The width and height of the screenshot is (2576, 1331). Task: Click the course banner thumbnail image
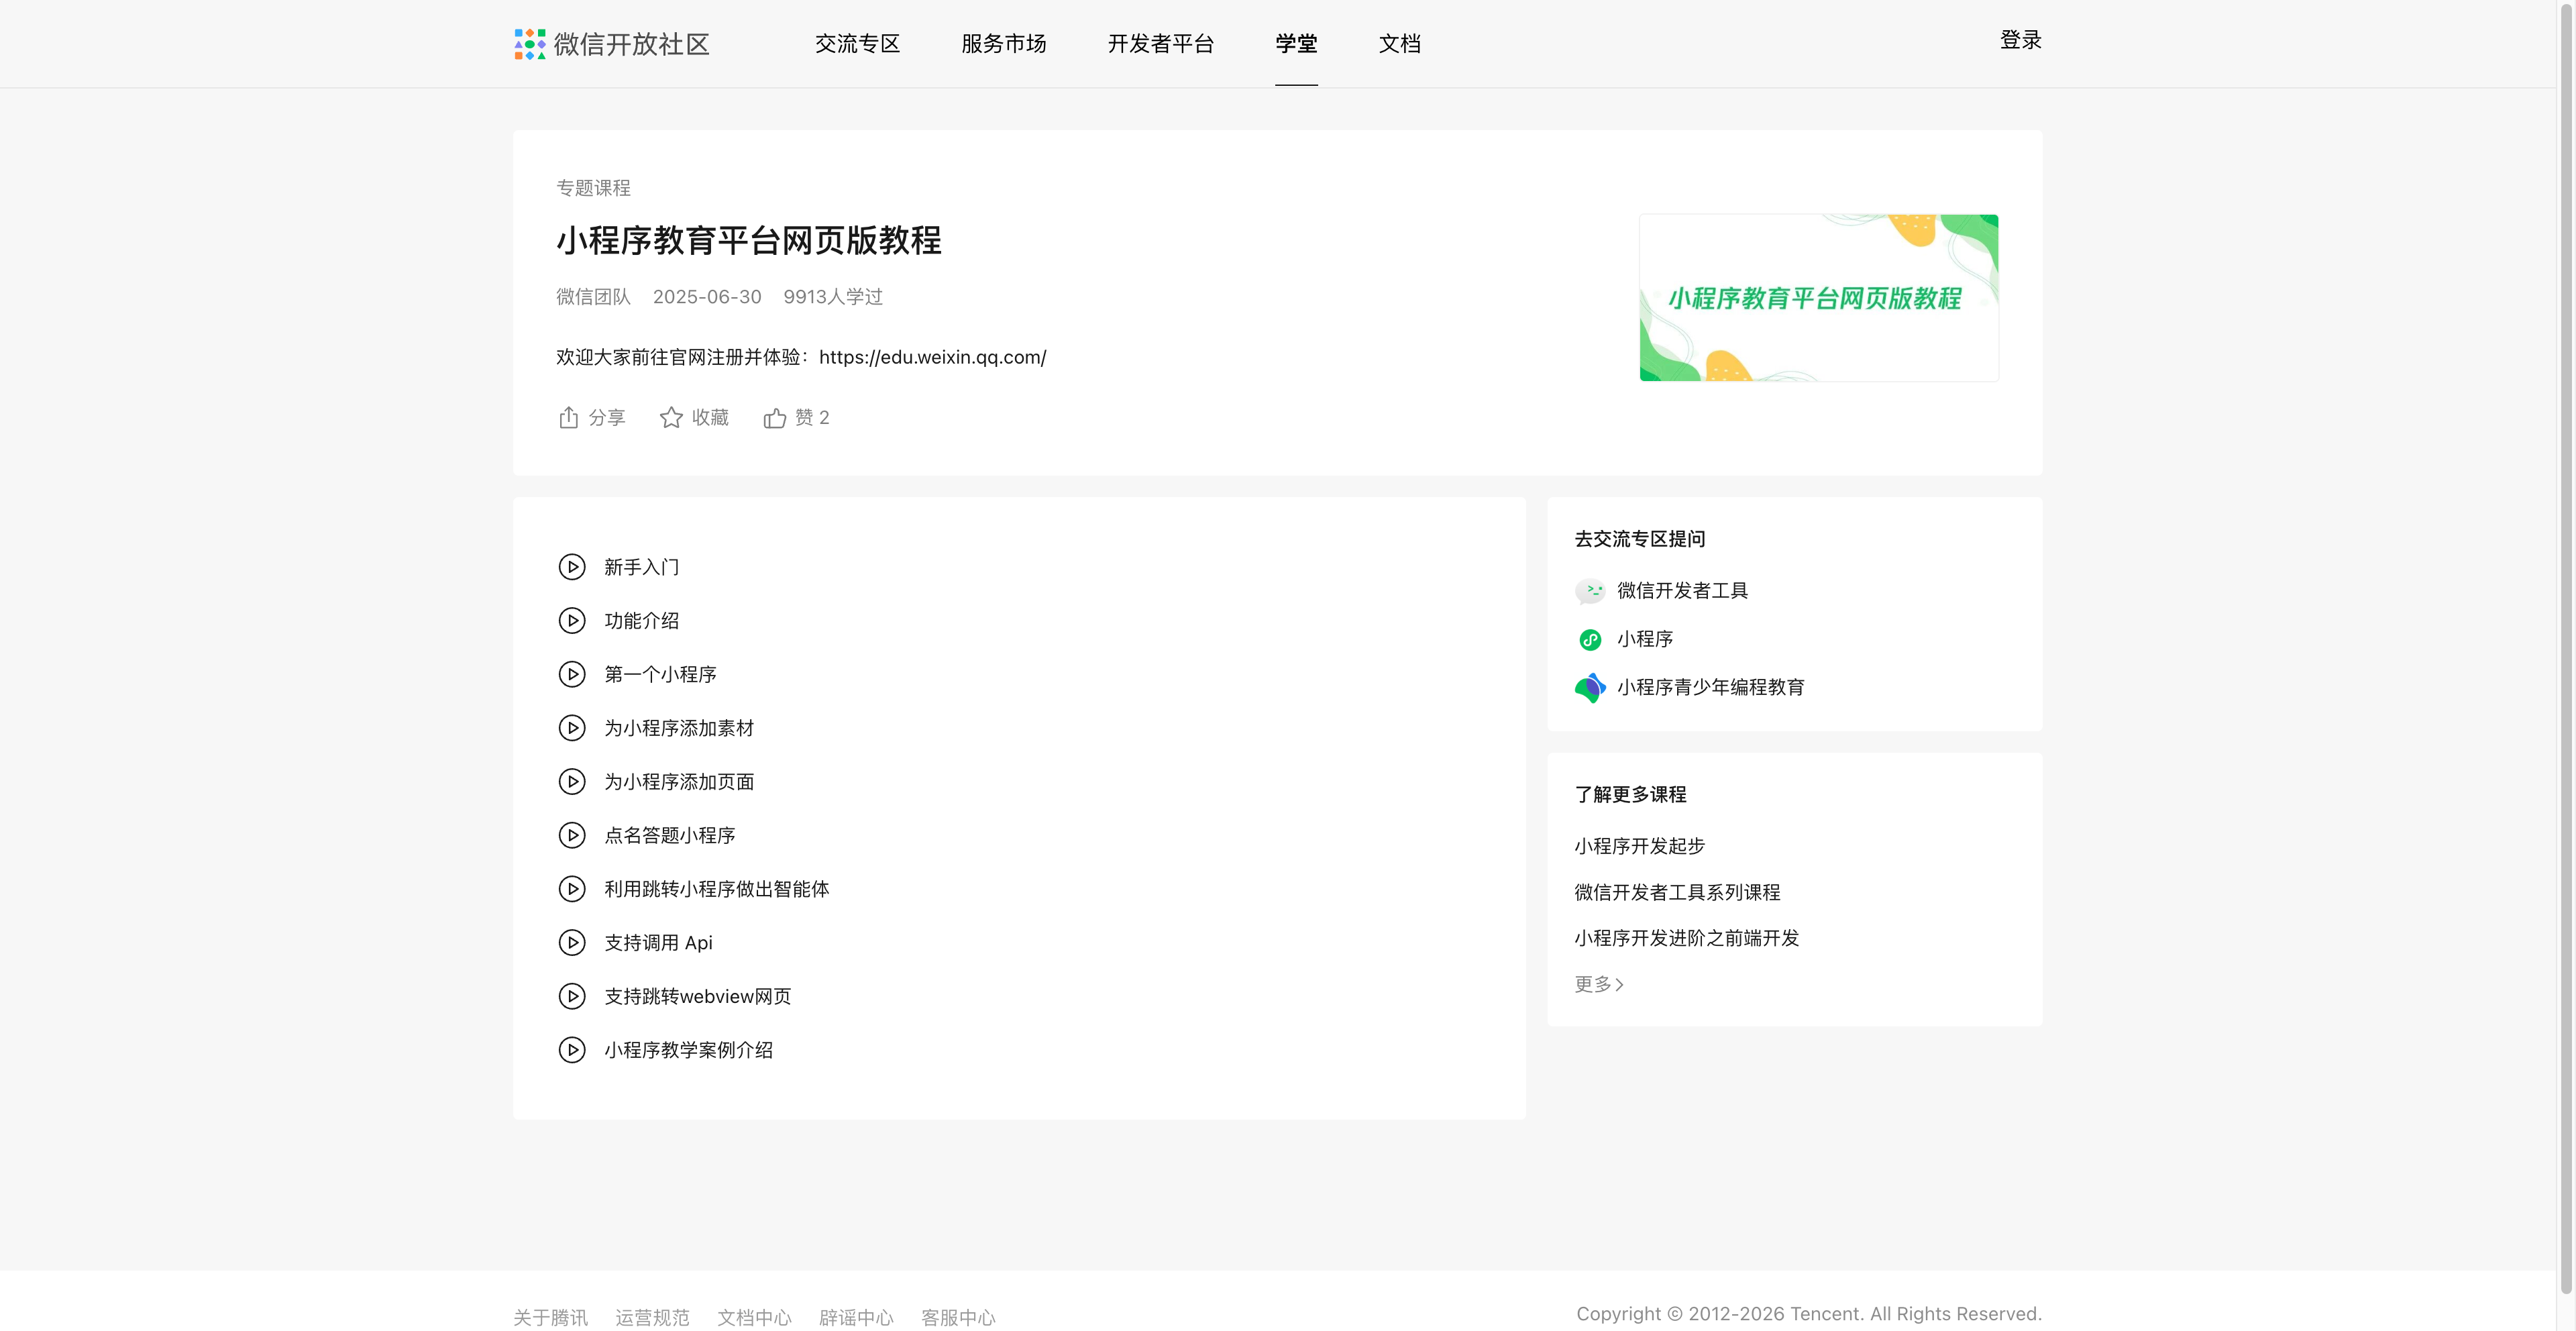pyautogui.click(x=1818, y=298)
